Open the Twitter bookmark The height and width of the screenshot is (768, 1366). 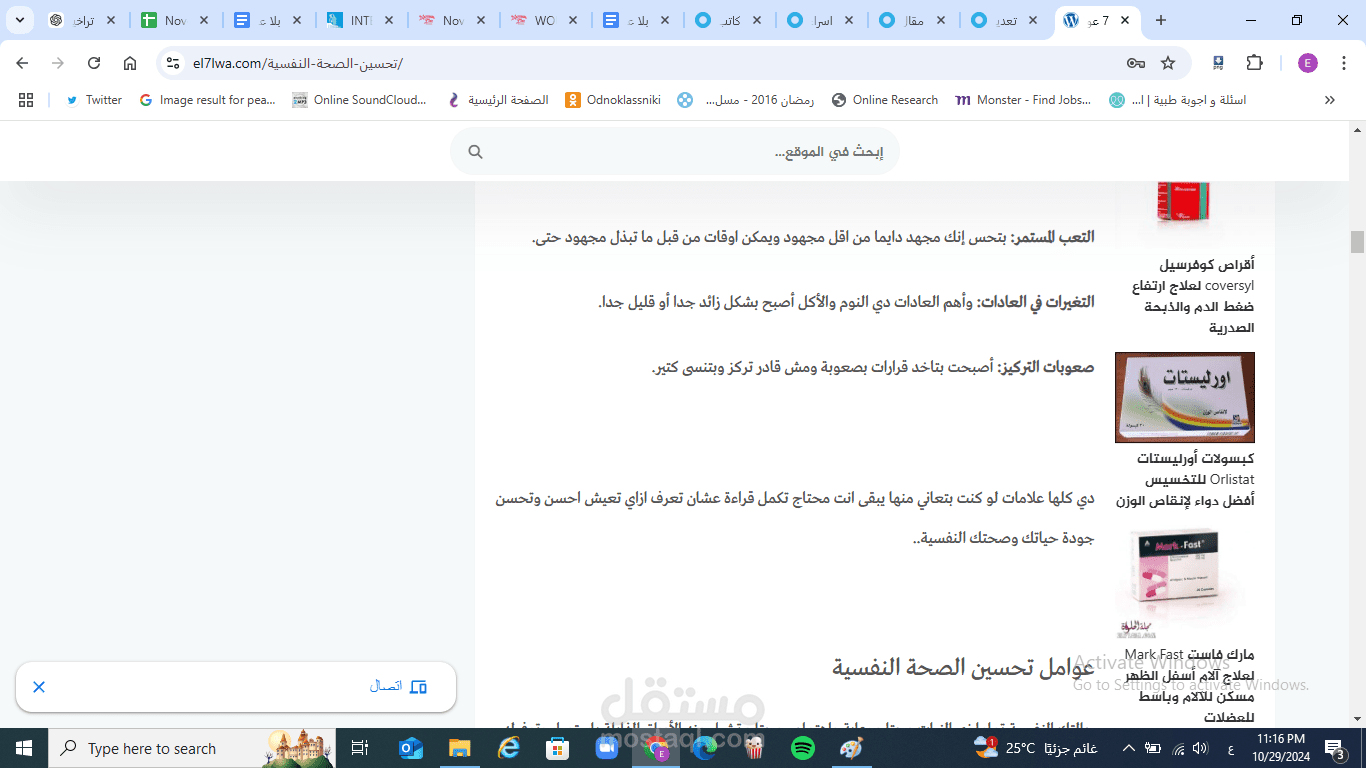pyautogui.click(x=94, y=100)
